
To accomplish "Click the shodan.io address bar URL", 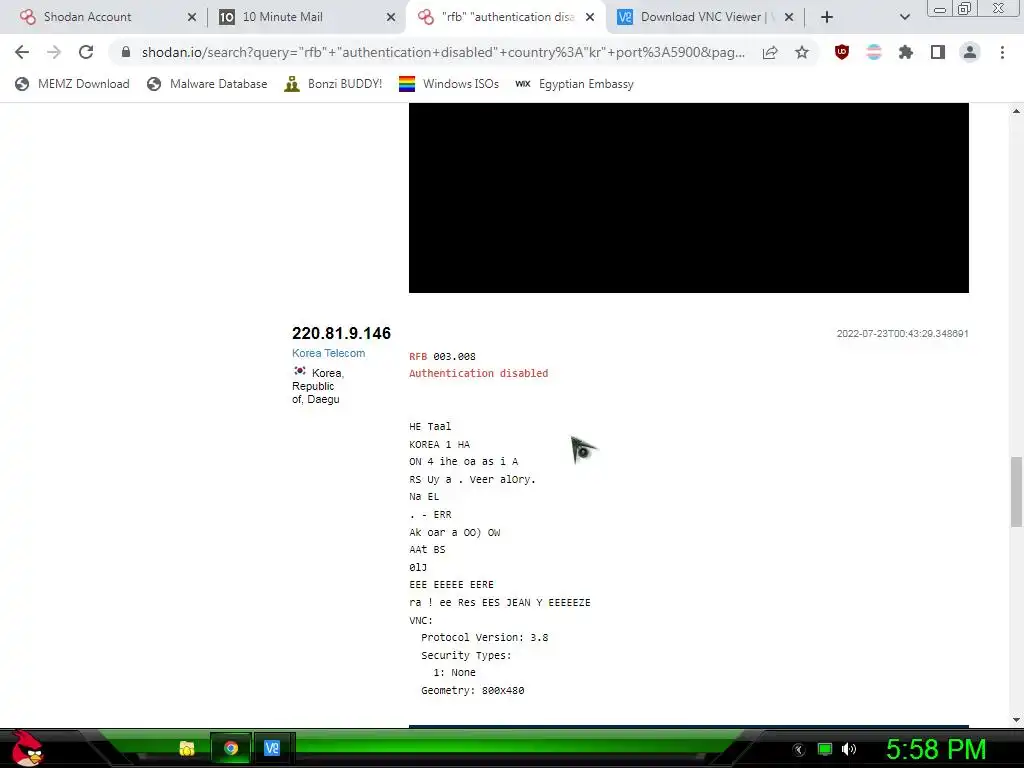I will tap(443, 52).
